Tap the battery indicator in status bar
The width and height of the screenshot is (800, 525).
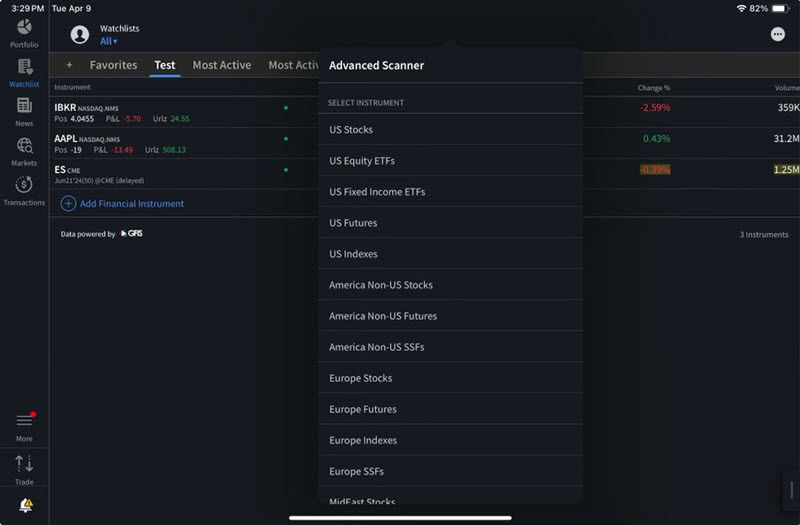tap(781, 9)
